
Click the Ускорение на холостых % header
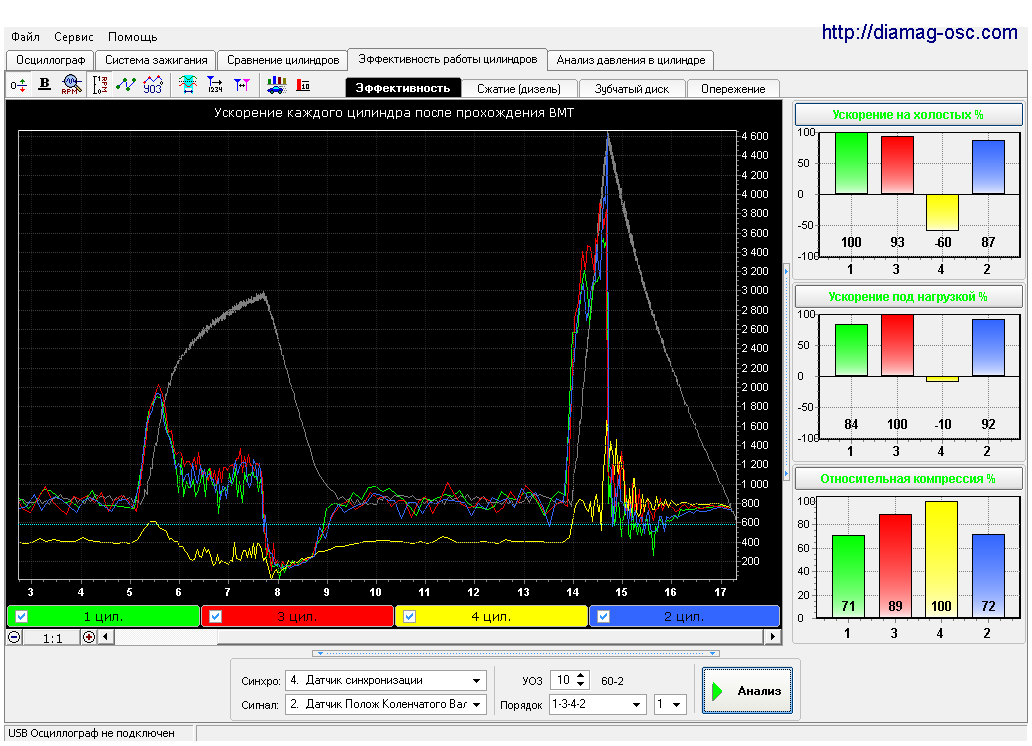pyautogui.click(x=908, y=115)
